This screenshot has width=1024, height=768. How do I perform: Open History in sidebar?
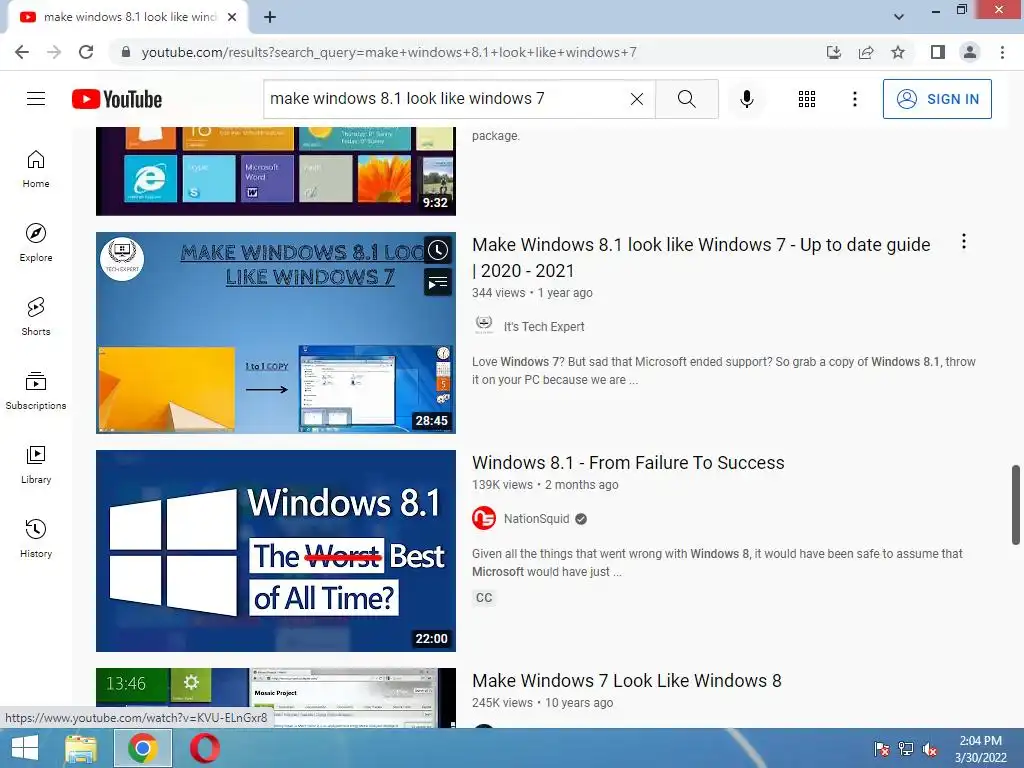[36, 537]
